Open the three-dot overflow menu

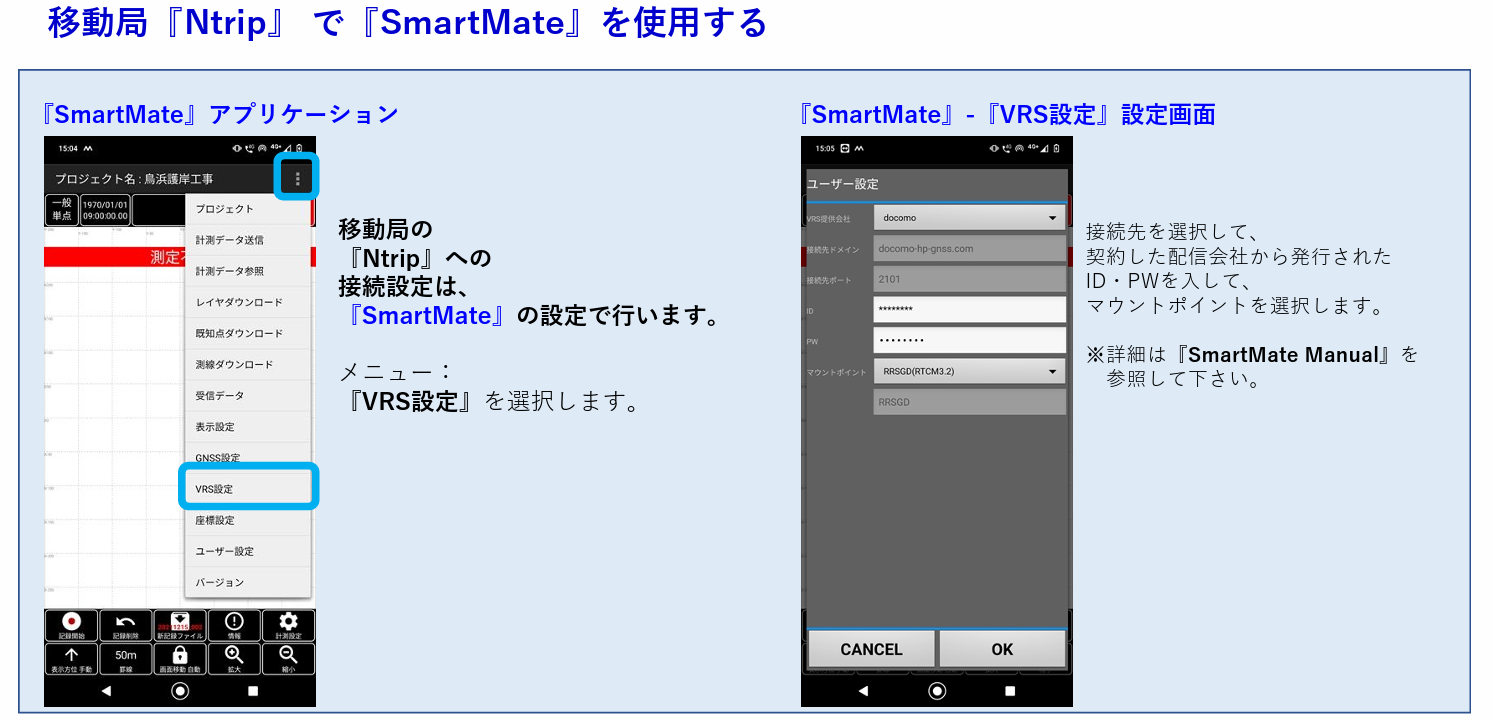[297, 179]
